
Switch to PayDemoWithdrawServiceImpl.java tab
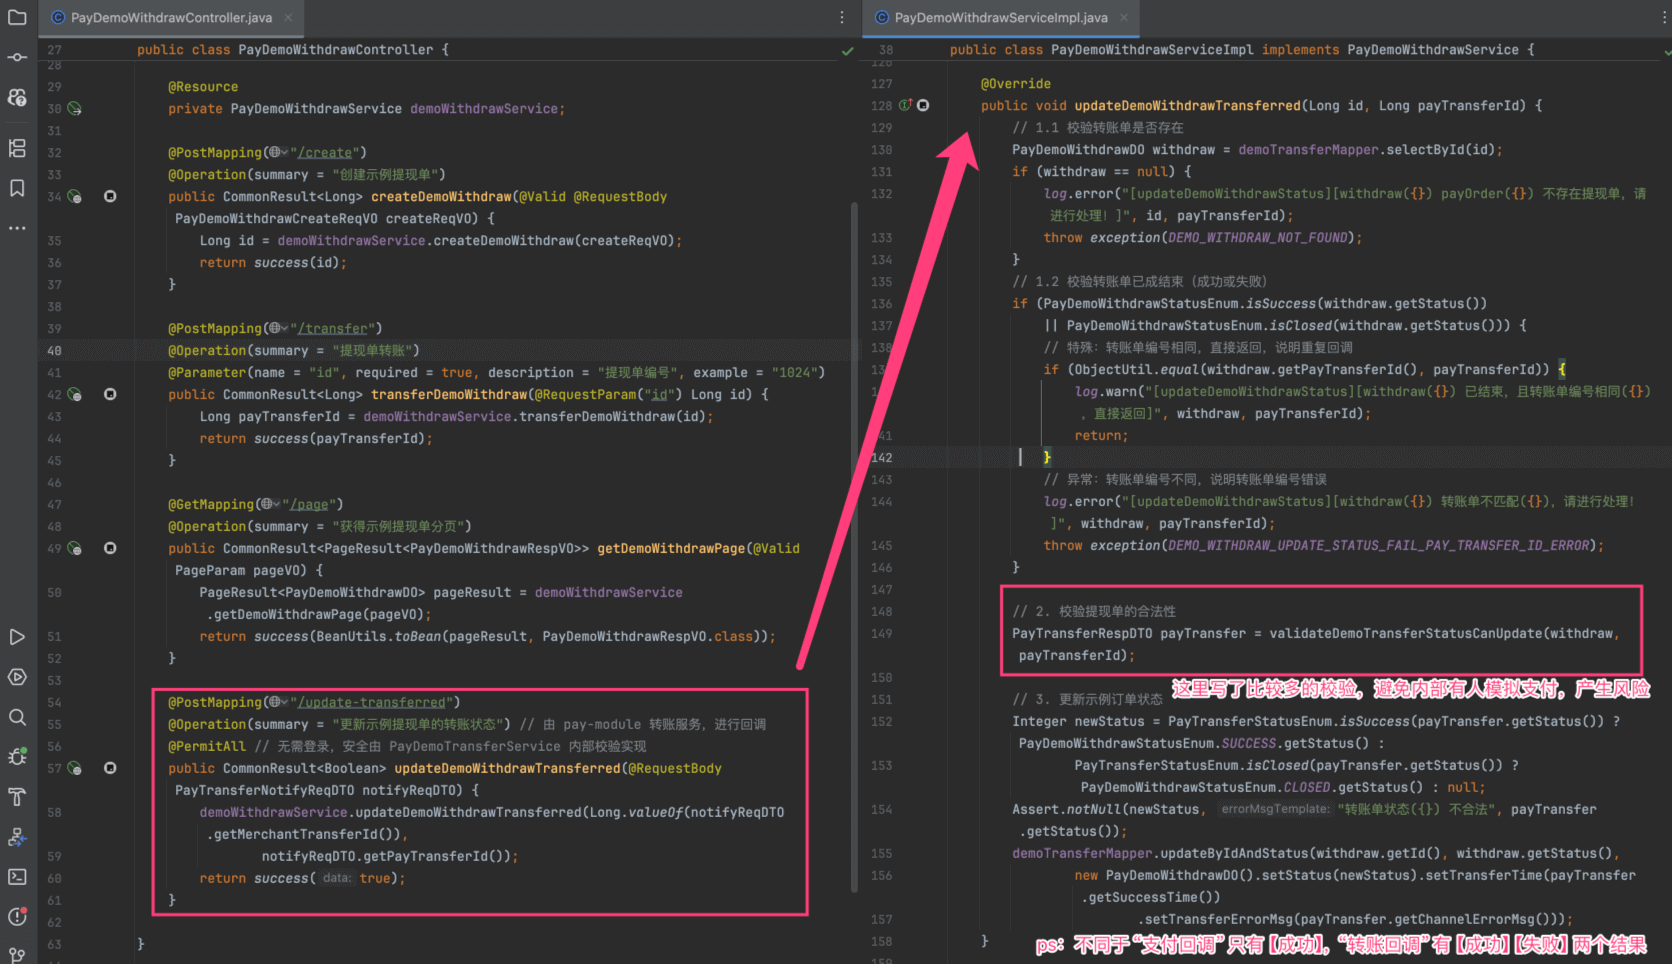[x=1000, y=18]
